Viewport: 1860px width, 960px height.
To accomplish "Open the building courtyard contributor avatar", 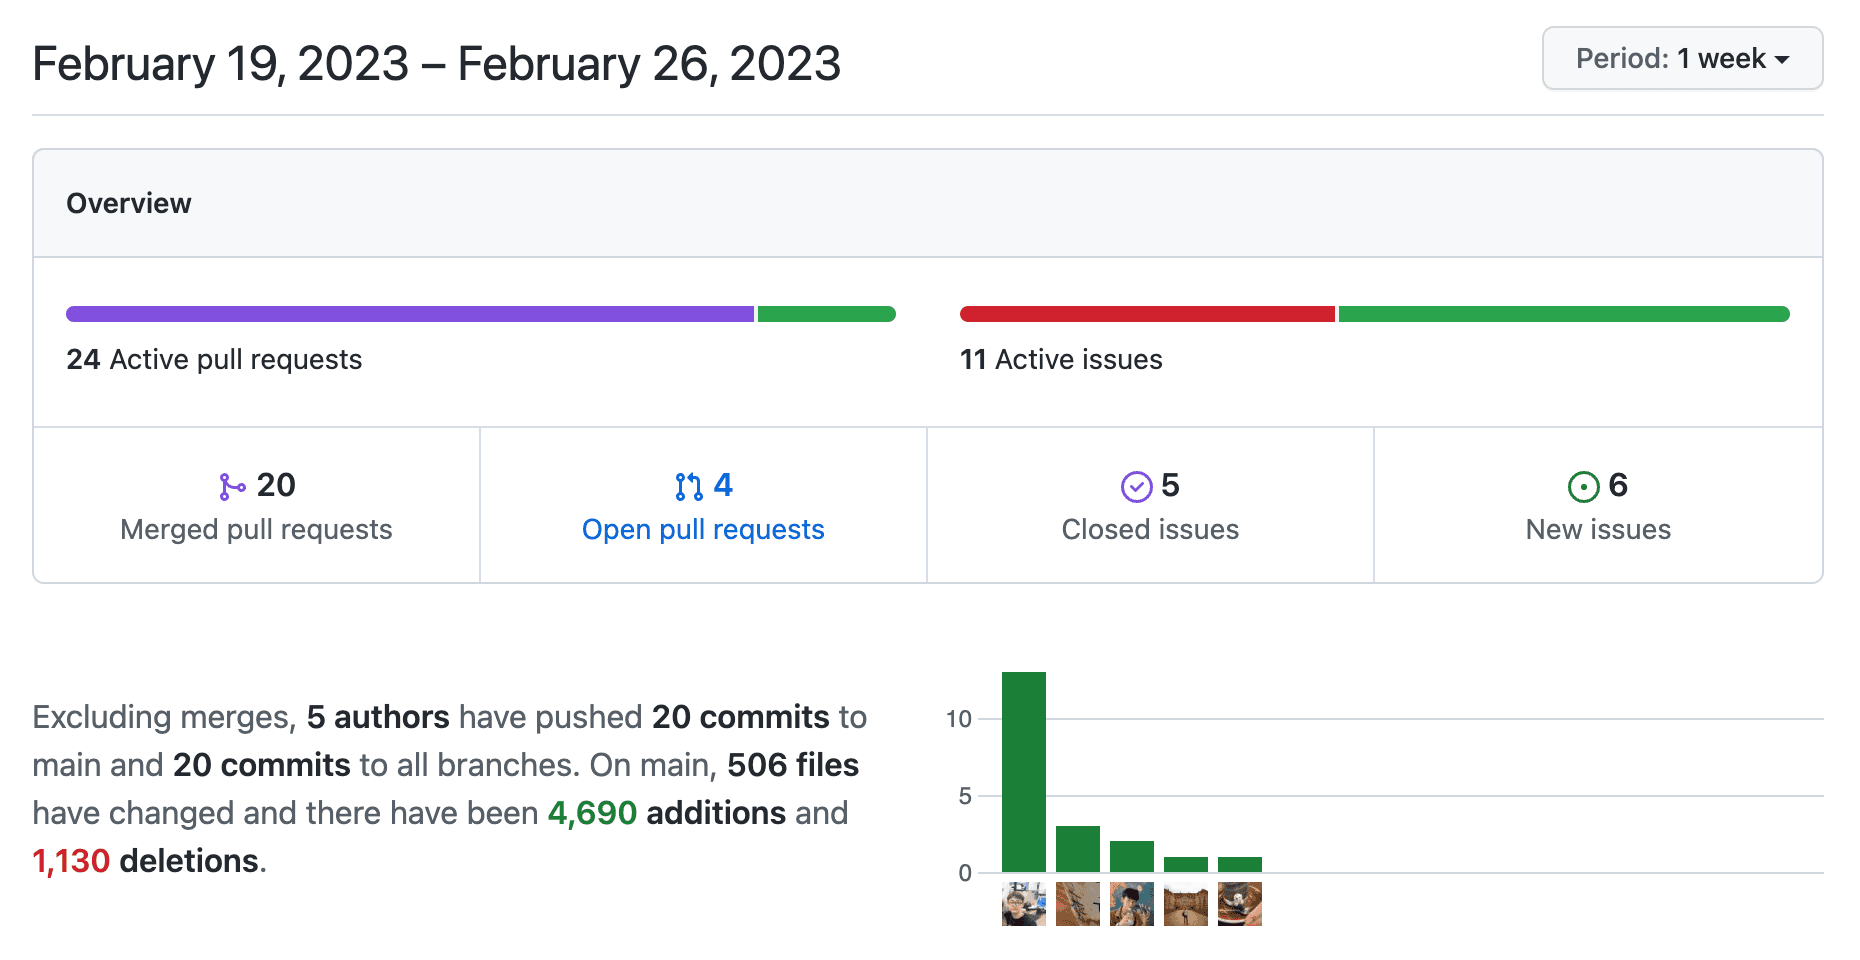I will click(1186, 904).
